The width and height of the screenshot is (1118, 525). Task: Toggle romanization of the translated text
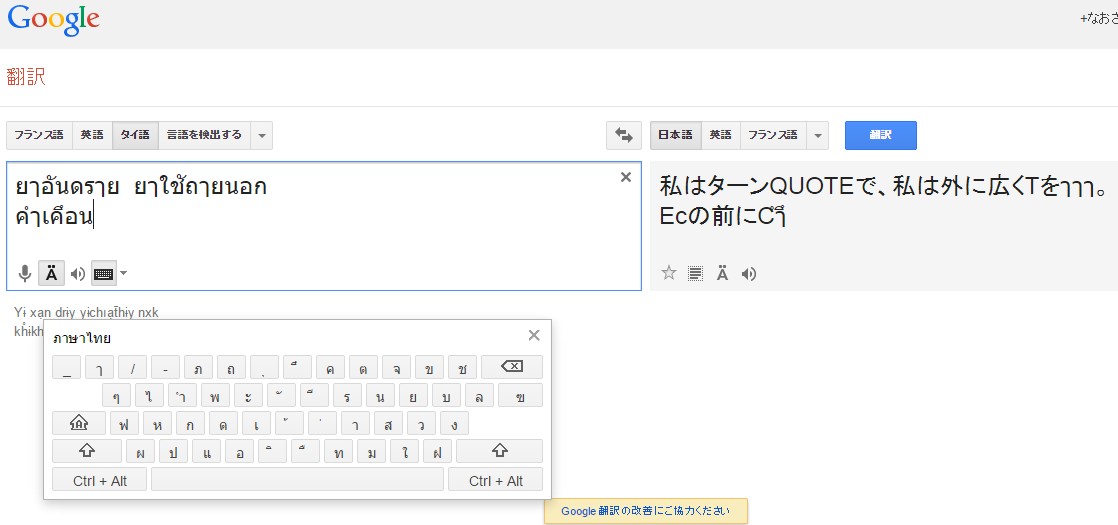click(x=722, y=273)
